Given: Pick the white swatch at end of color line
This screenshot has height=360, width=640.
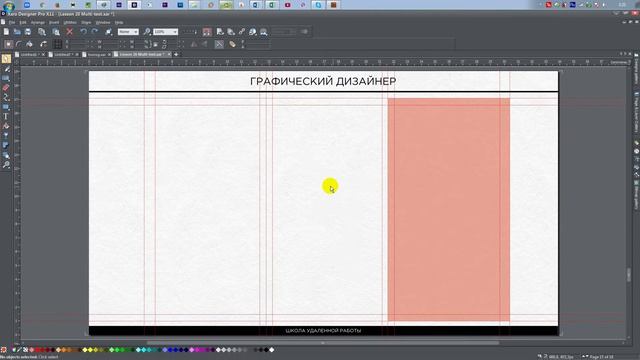Looking at the screenshot, I should pos(271,350).
